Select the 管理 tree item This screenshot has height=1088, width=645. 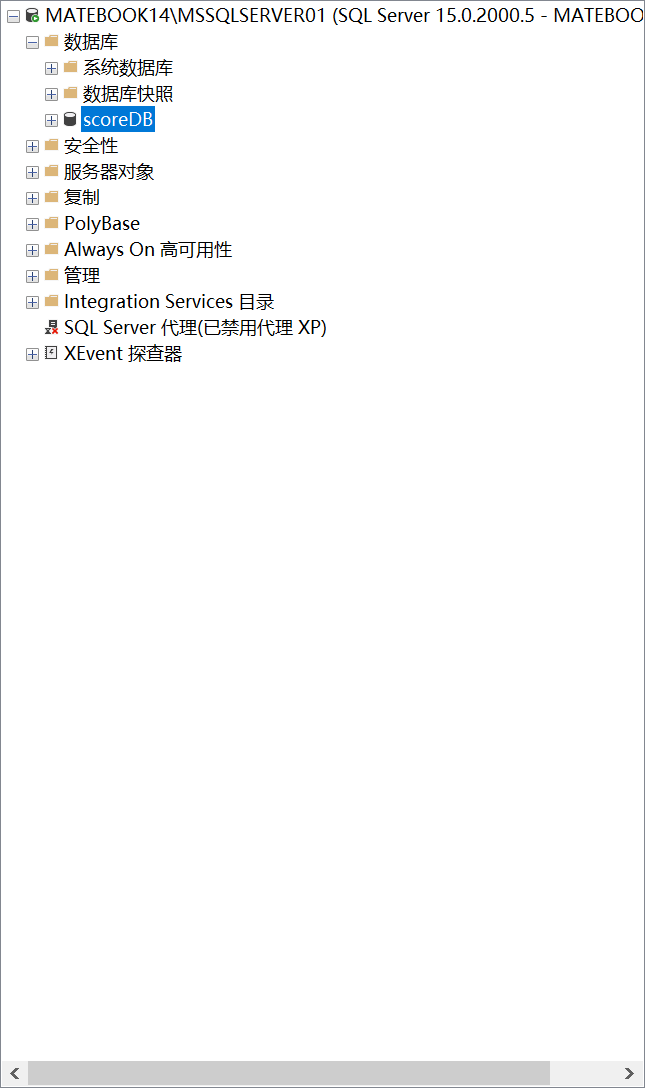pos(82,275)
